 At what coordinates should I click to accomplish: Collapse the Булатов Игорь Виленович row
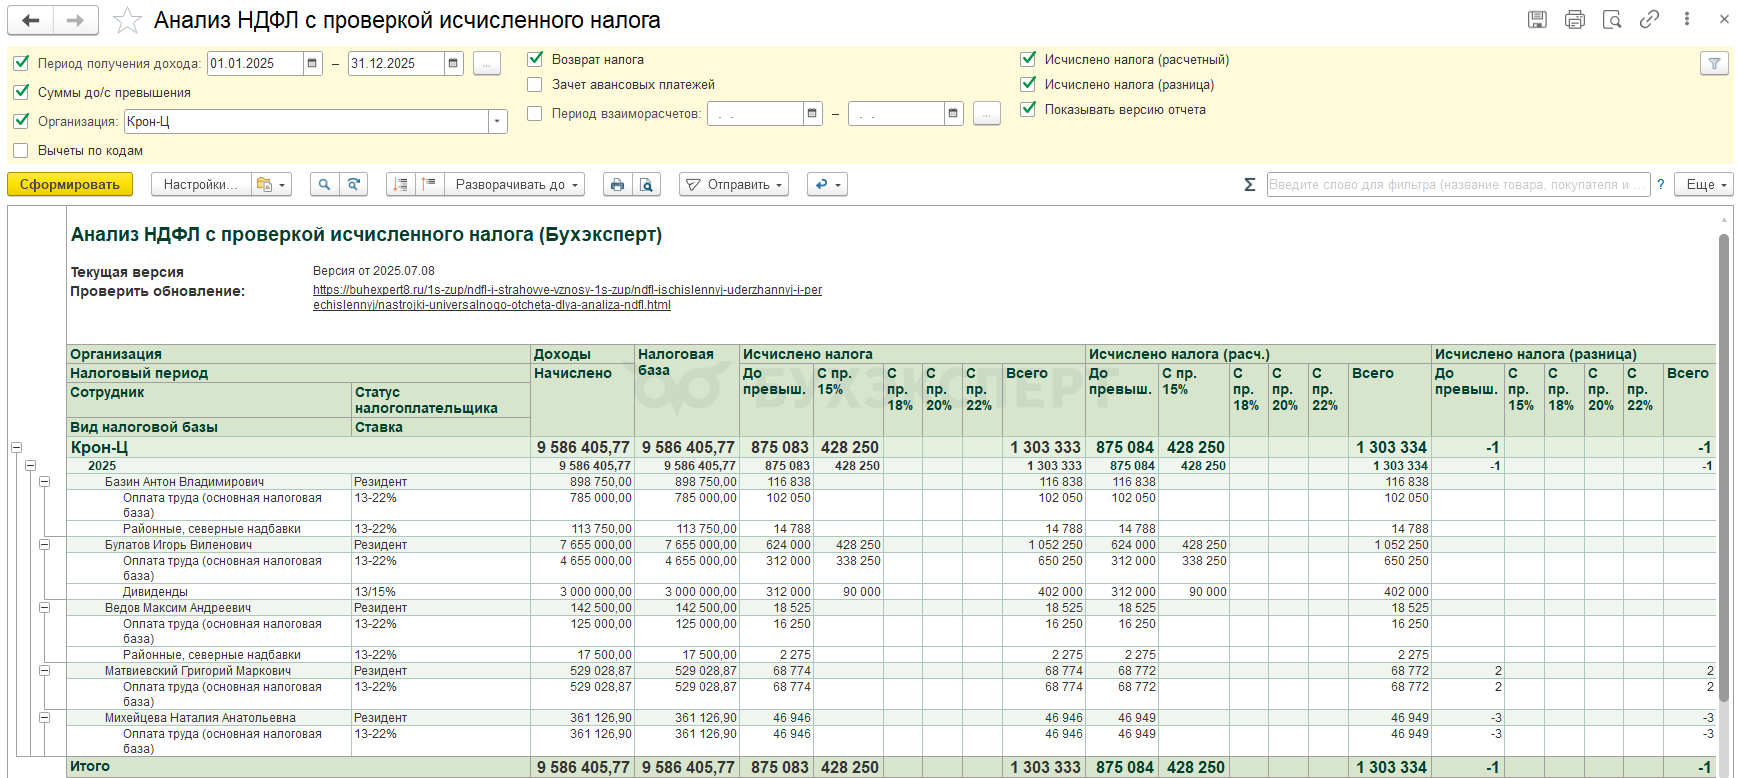point(45,545)
